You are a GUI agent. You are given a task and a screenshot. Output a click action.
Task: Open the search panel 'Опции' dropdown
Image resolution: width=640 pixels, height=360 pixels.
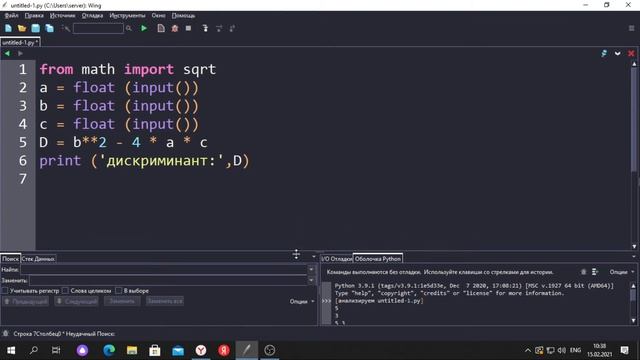tap(302, 301)
